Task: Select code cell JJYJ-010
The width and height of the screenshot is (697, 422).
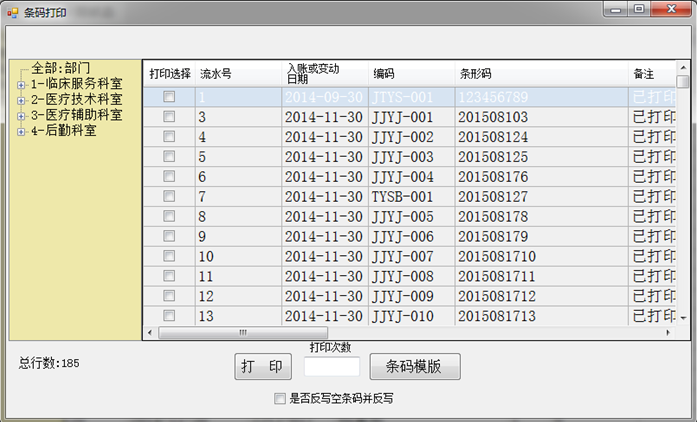Action: (x=412, y=316)
